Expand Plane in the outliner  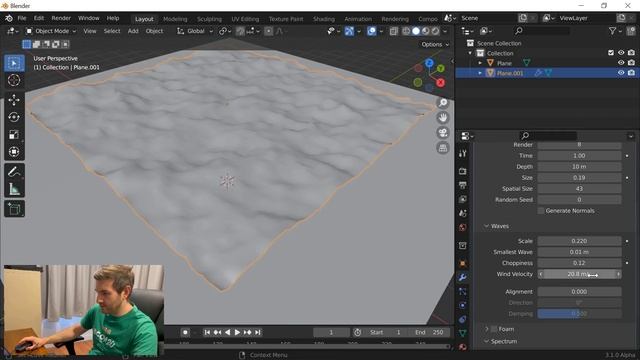(x=480, y=63)
